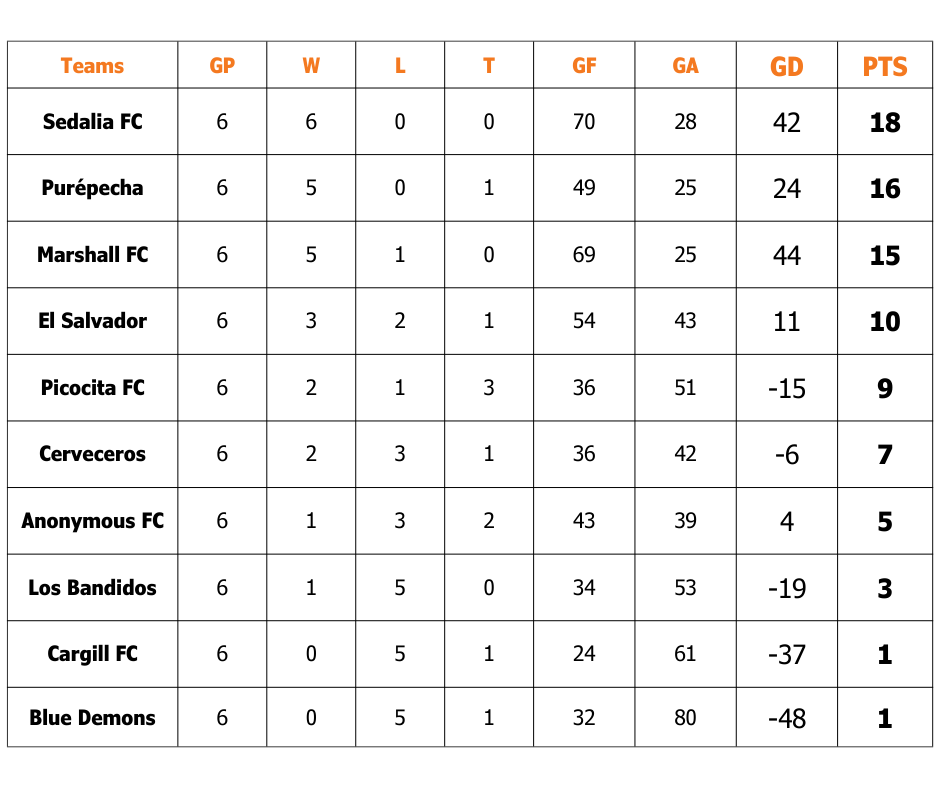
Task: Select the Marshall FC team name
Action: [92, 255]
